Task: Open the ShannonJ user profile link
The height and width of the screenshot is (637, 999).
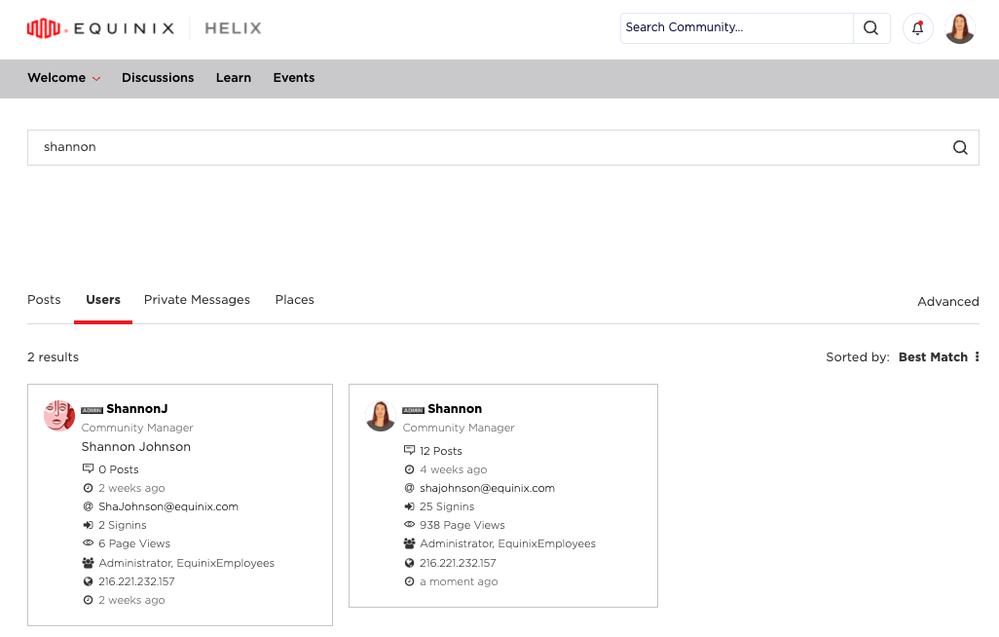Action: tap(137, 409)
